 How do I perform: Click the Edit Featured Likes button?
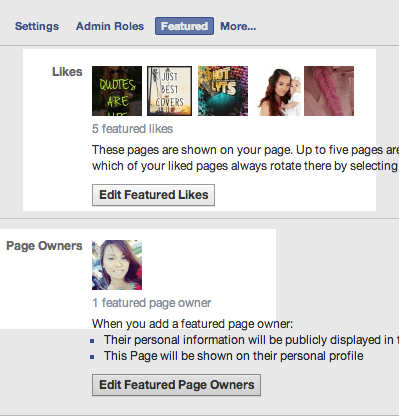[153, 195]
